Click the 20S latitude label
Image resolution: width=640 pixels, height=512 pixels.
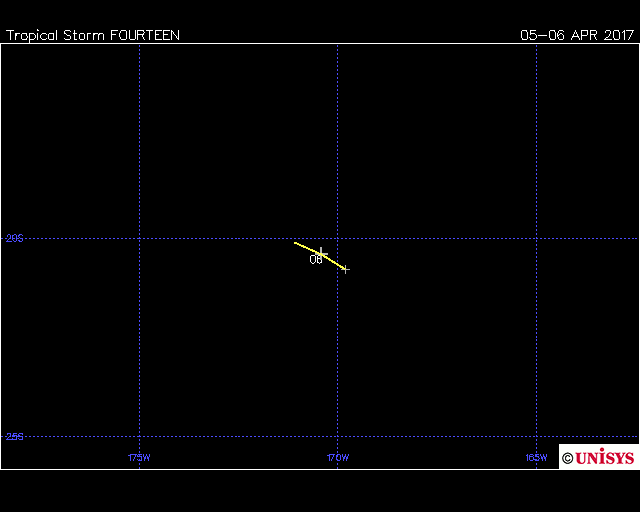click(x=14, y=238)
